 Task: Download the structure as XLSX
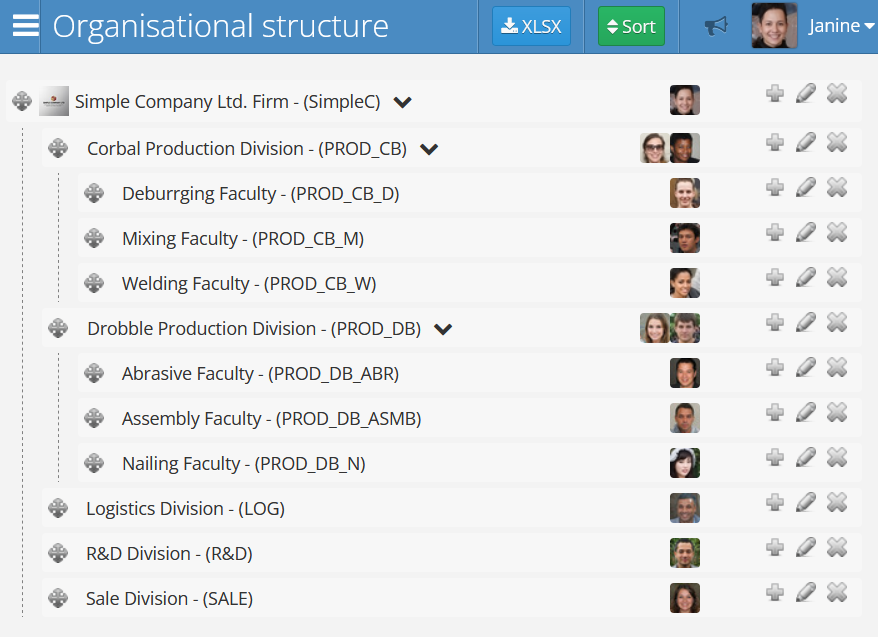(531, 26)
